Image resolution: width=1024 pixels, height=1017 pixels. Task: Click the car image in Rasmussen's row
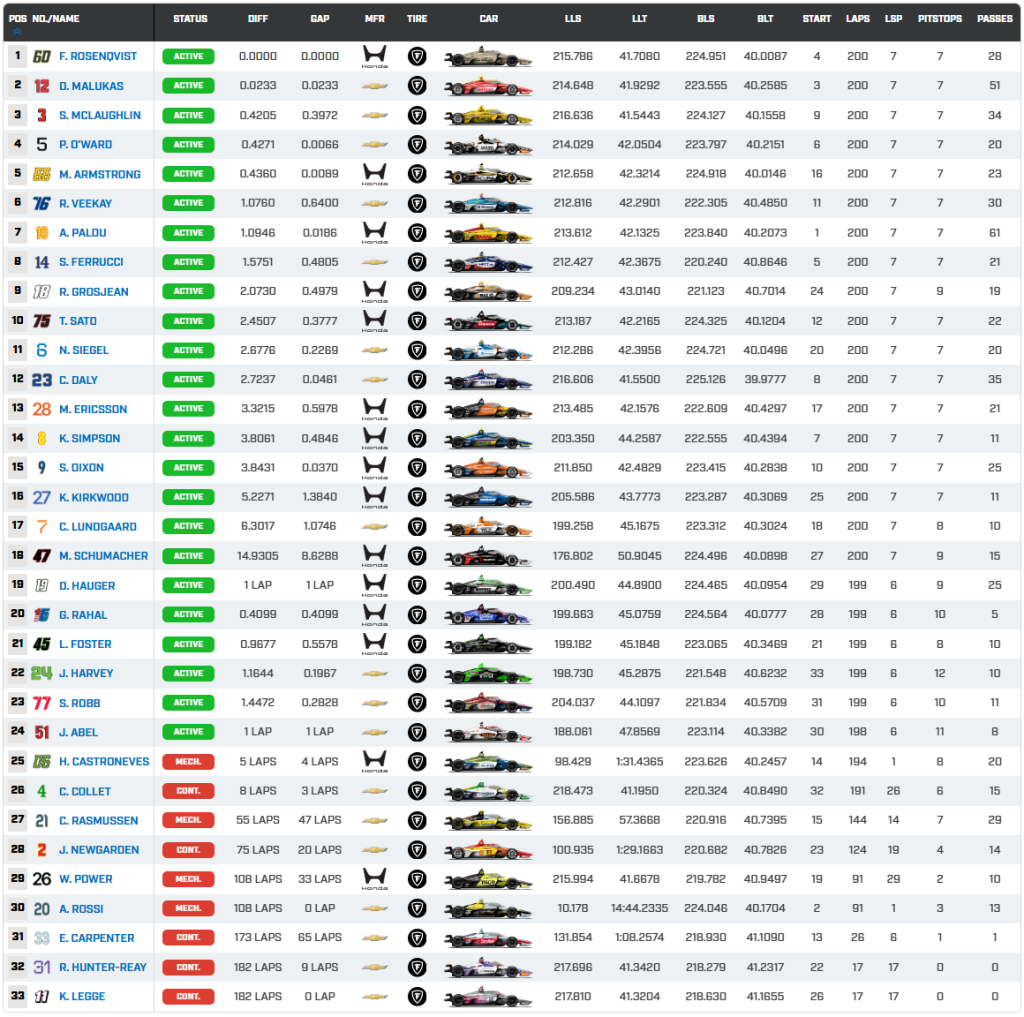coord(488,820)
